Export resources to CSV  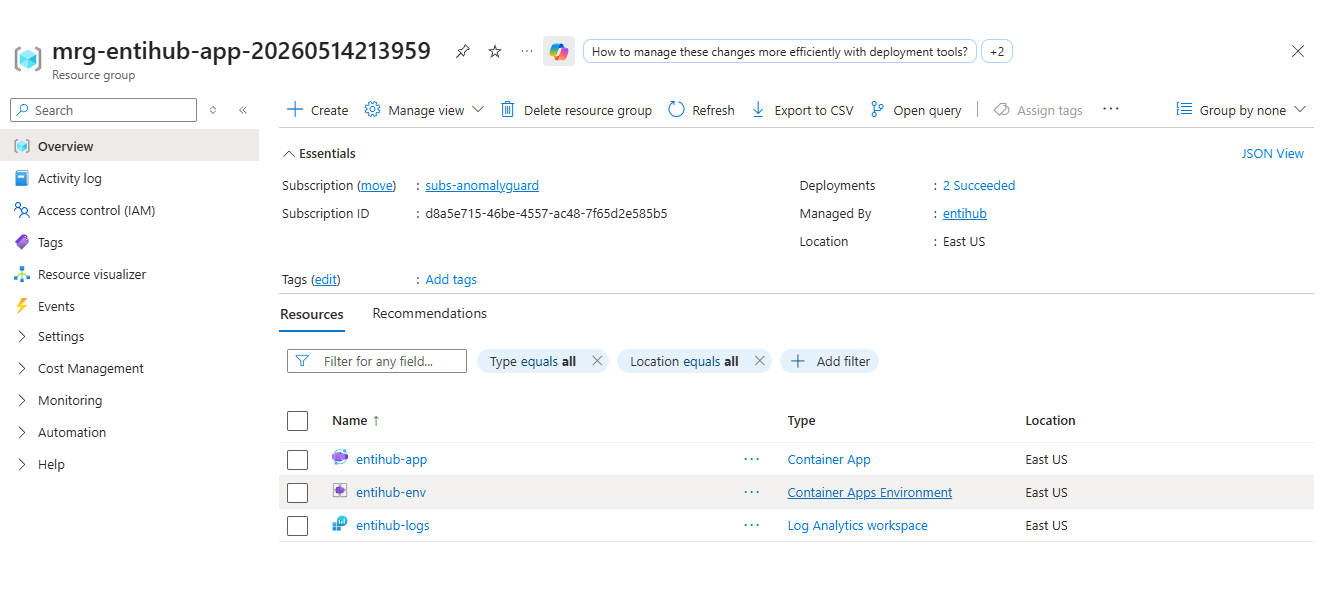[802, 110]
